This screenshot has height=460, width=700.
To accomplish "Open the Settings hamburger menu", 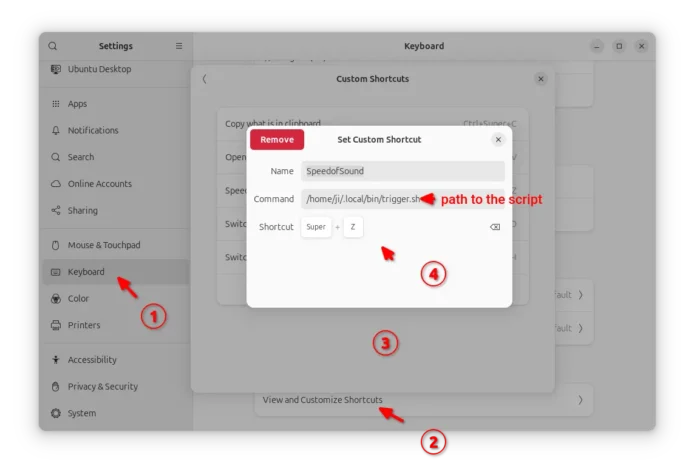I will click(179, 46).
